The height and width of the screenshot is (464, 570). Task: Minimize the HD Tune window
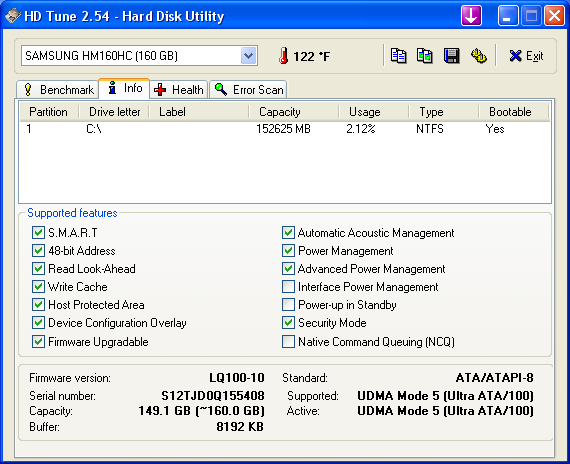point(507,16)
